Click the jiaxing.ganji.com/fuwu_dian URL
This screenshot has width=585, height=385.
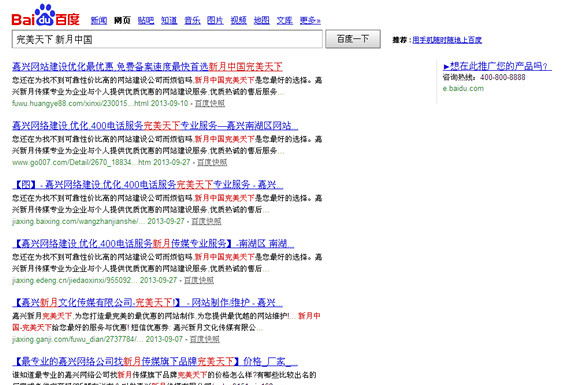(x=77, y=339)
